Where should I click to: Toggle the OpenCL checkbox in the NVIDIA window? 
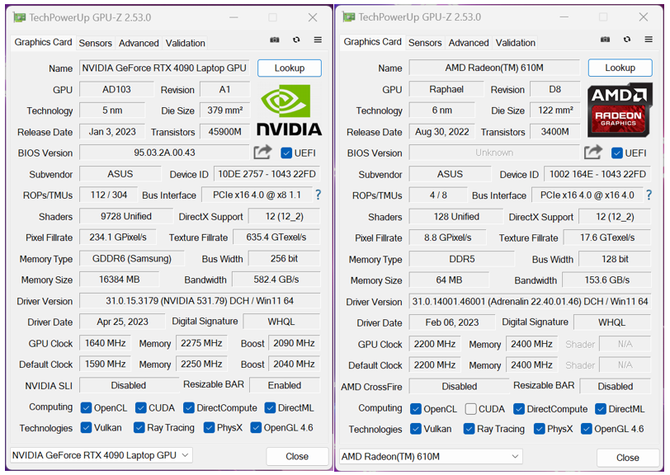pos(86,408)
